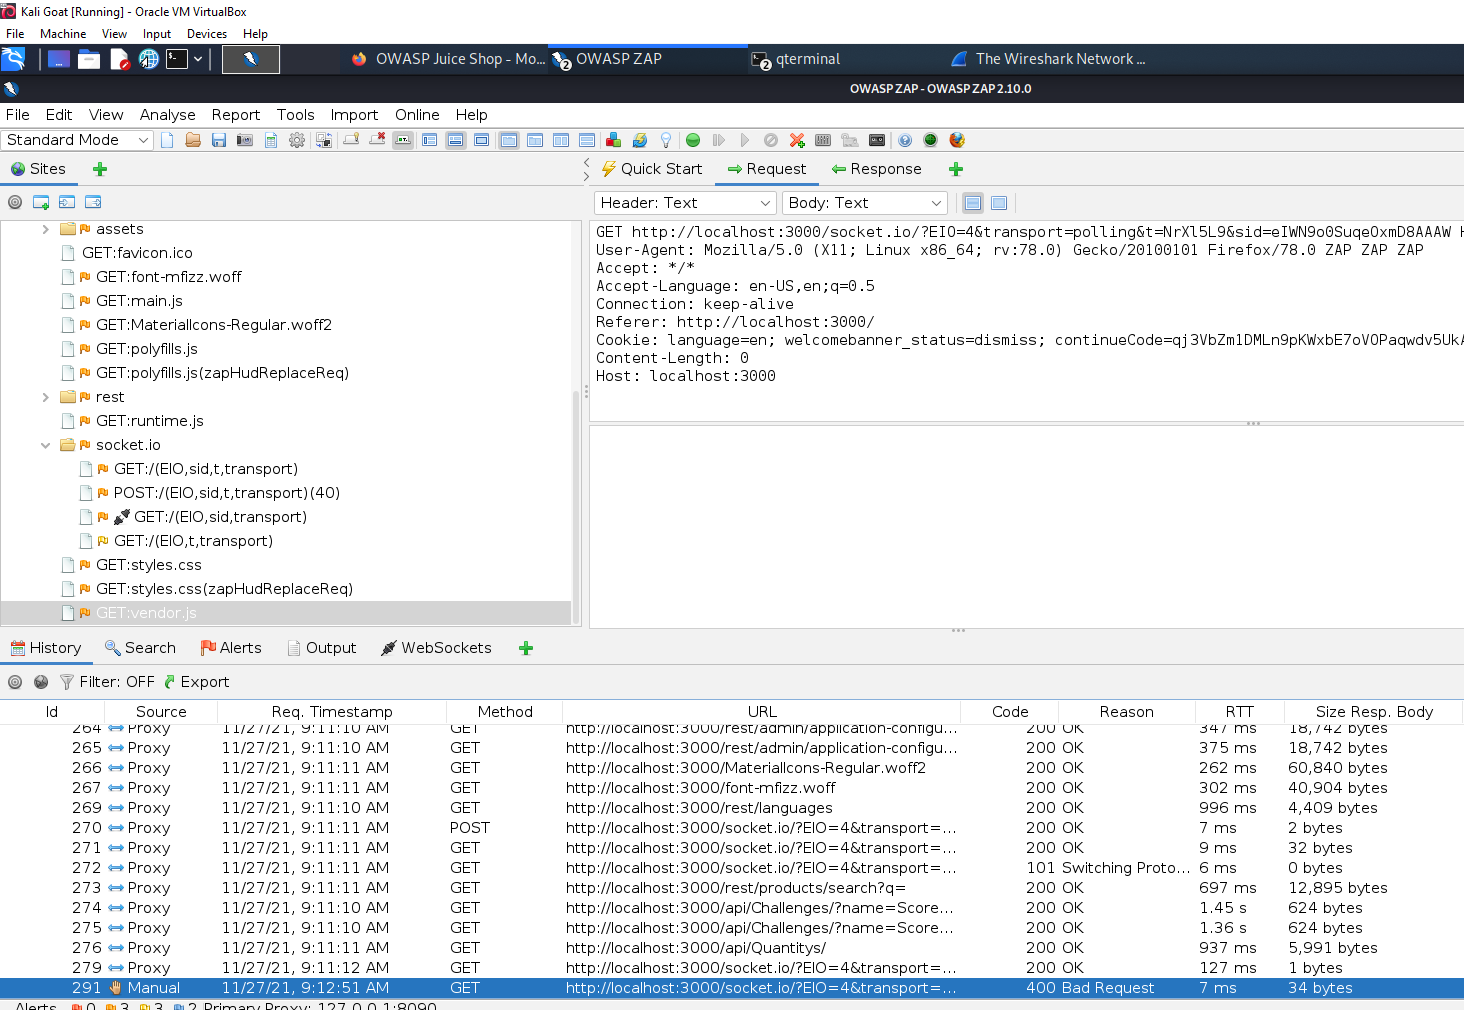The height and width of the screenshot is (1010, 1464).
Task: Click the Continue play arrow icon
Action: (744, 140)
